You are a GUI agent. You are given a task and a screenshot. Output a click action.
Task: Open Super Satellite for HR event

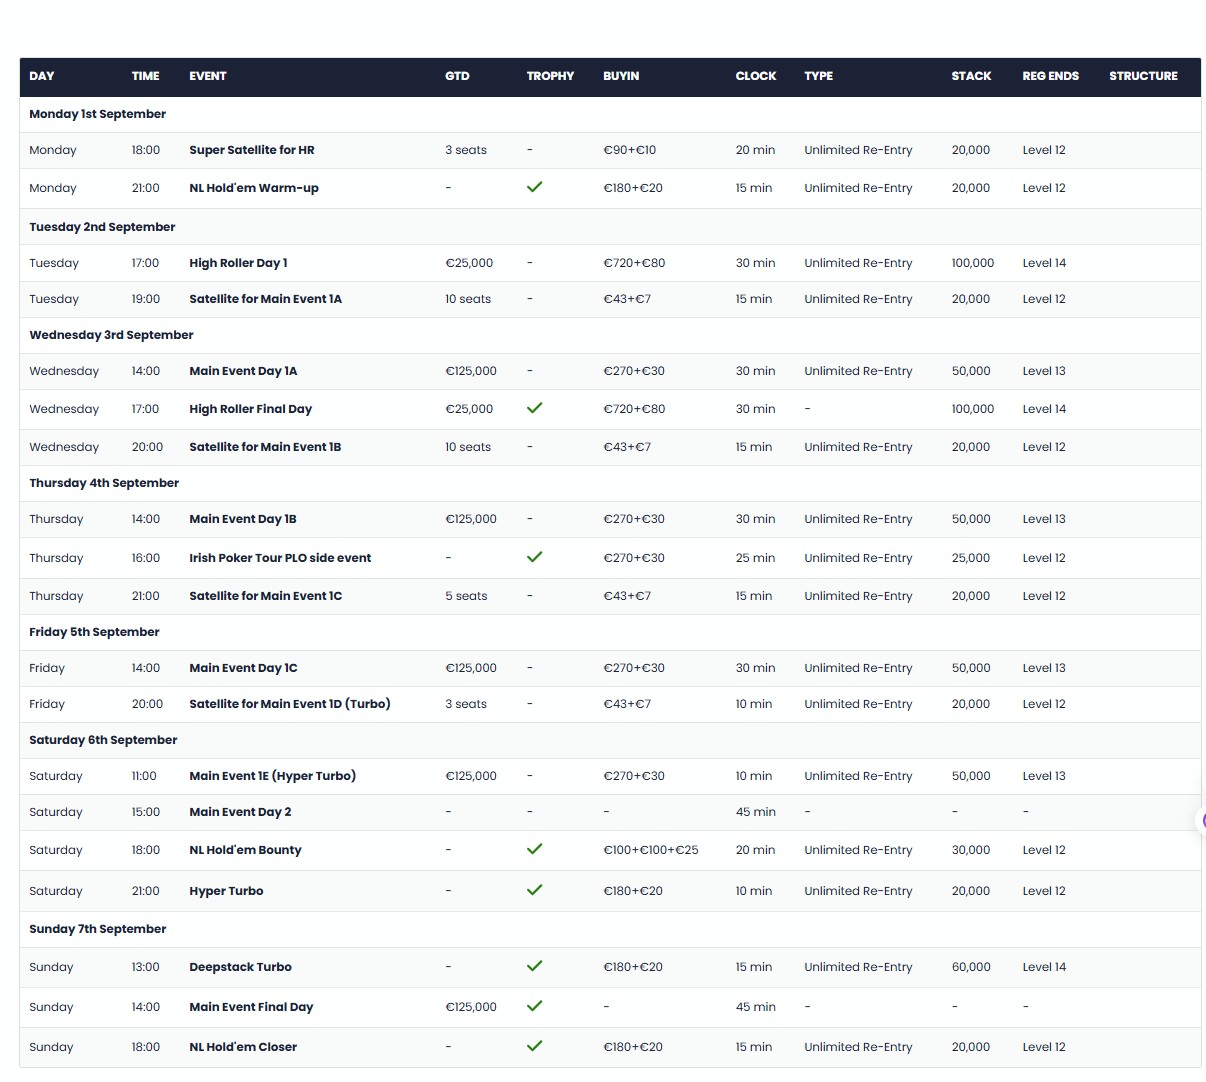(x=252, y=150)
